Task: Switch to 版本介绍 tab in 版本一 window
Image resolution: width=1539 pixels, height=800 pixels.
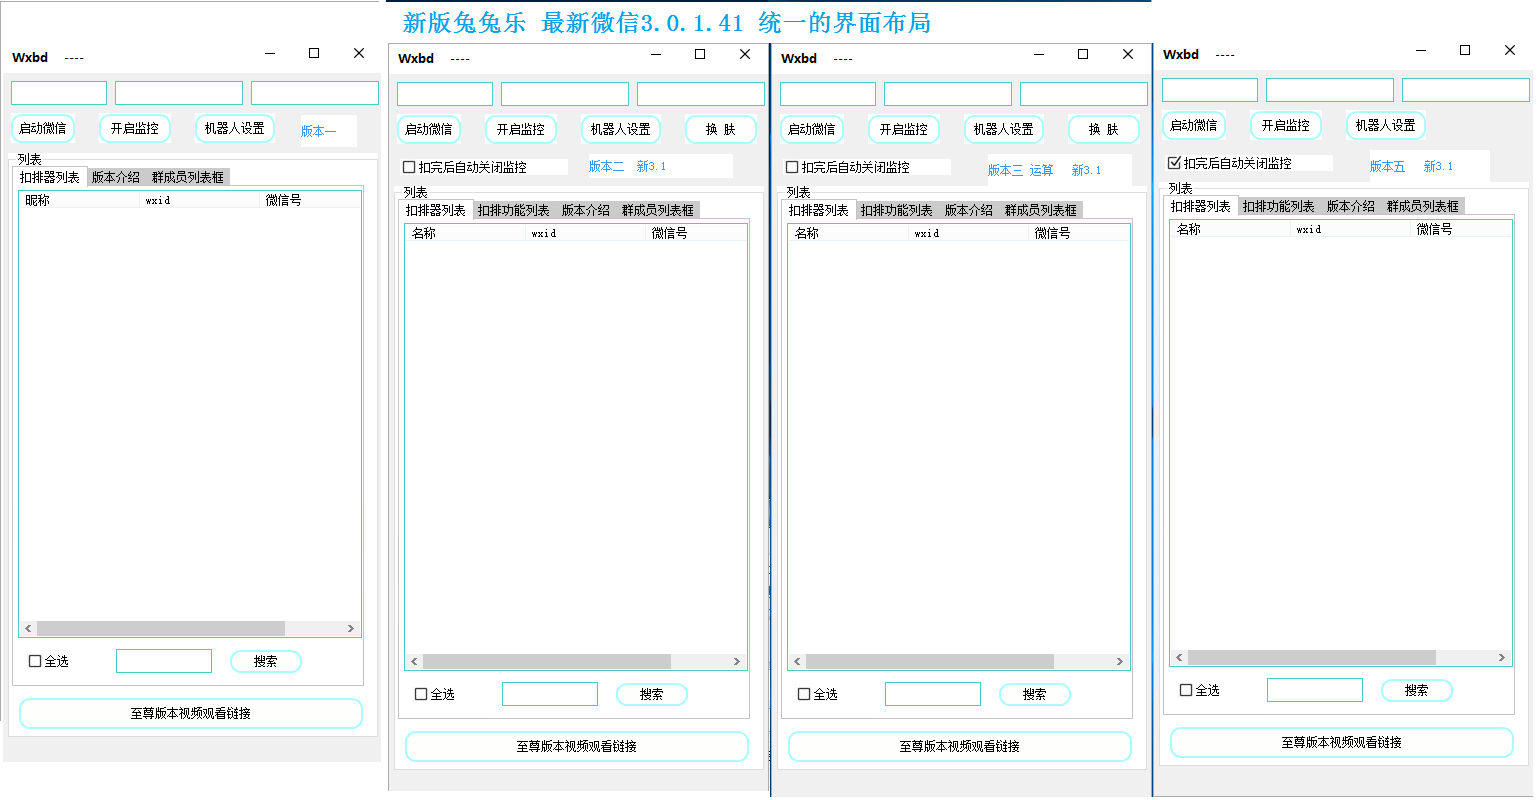Action: 116,177
